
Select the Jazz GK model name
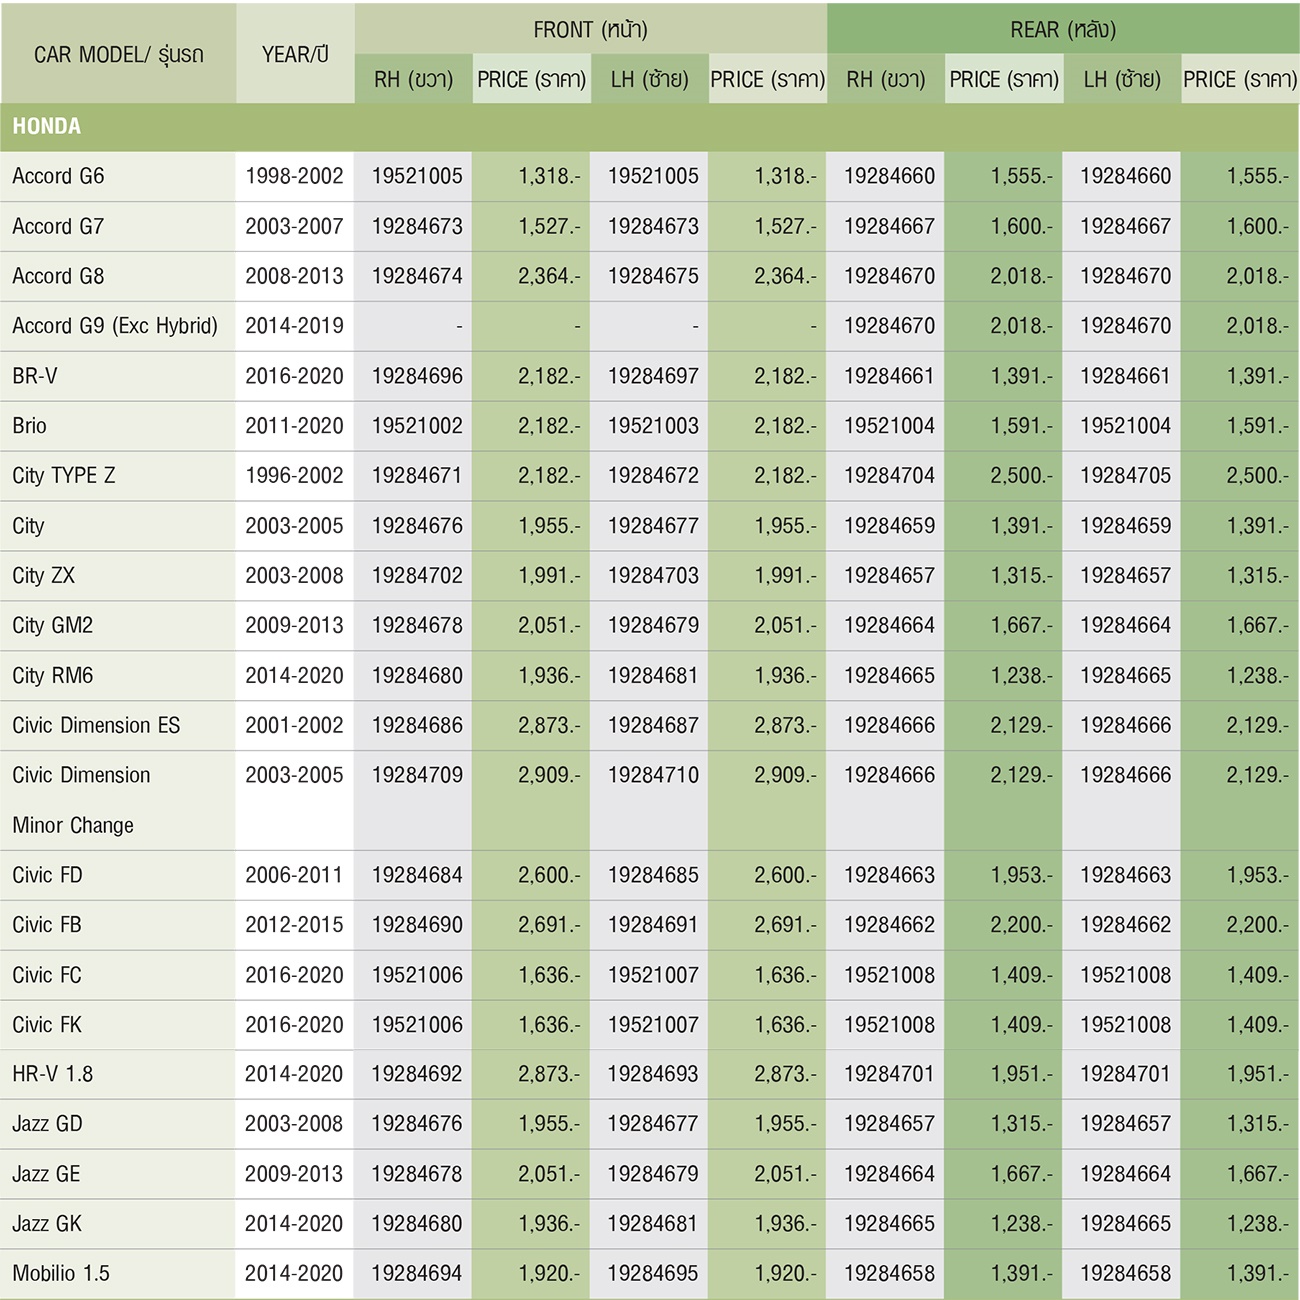tap(48, 1224)
